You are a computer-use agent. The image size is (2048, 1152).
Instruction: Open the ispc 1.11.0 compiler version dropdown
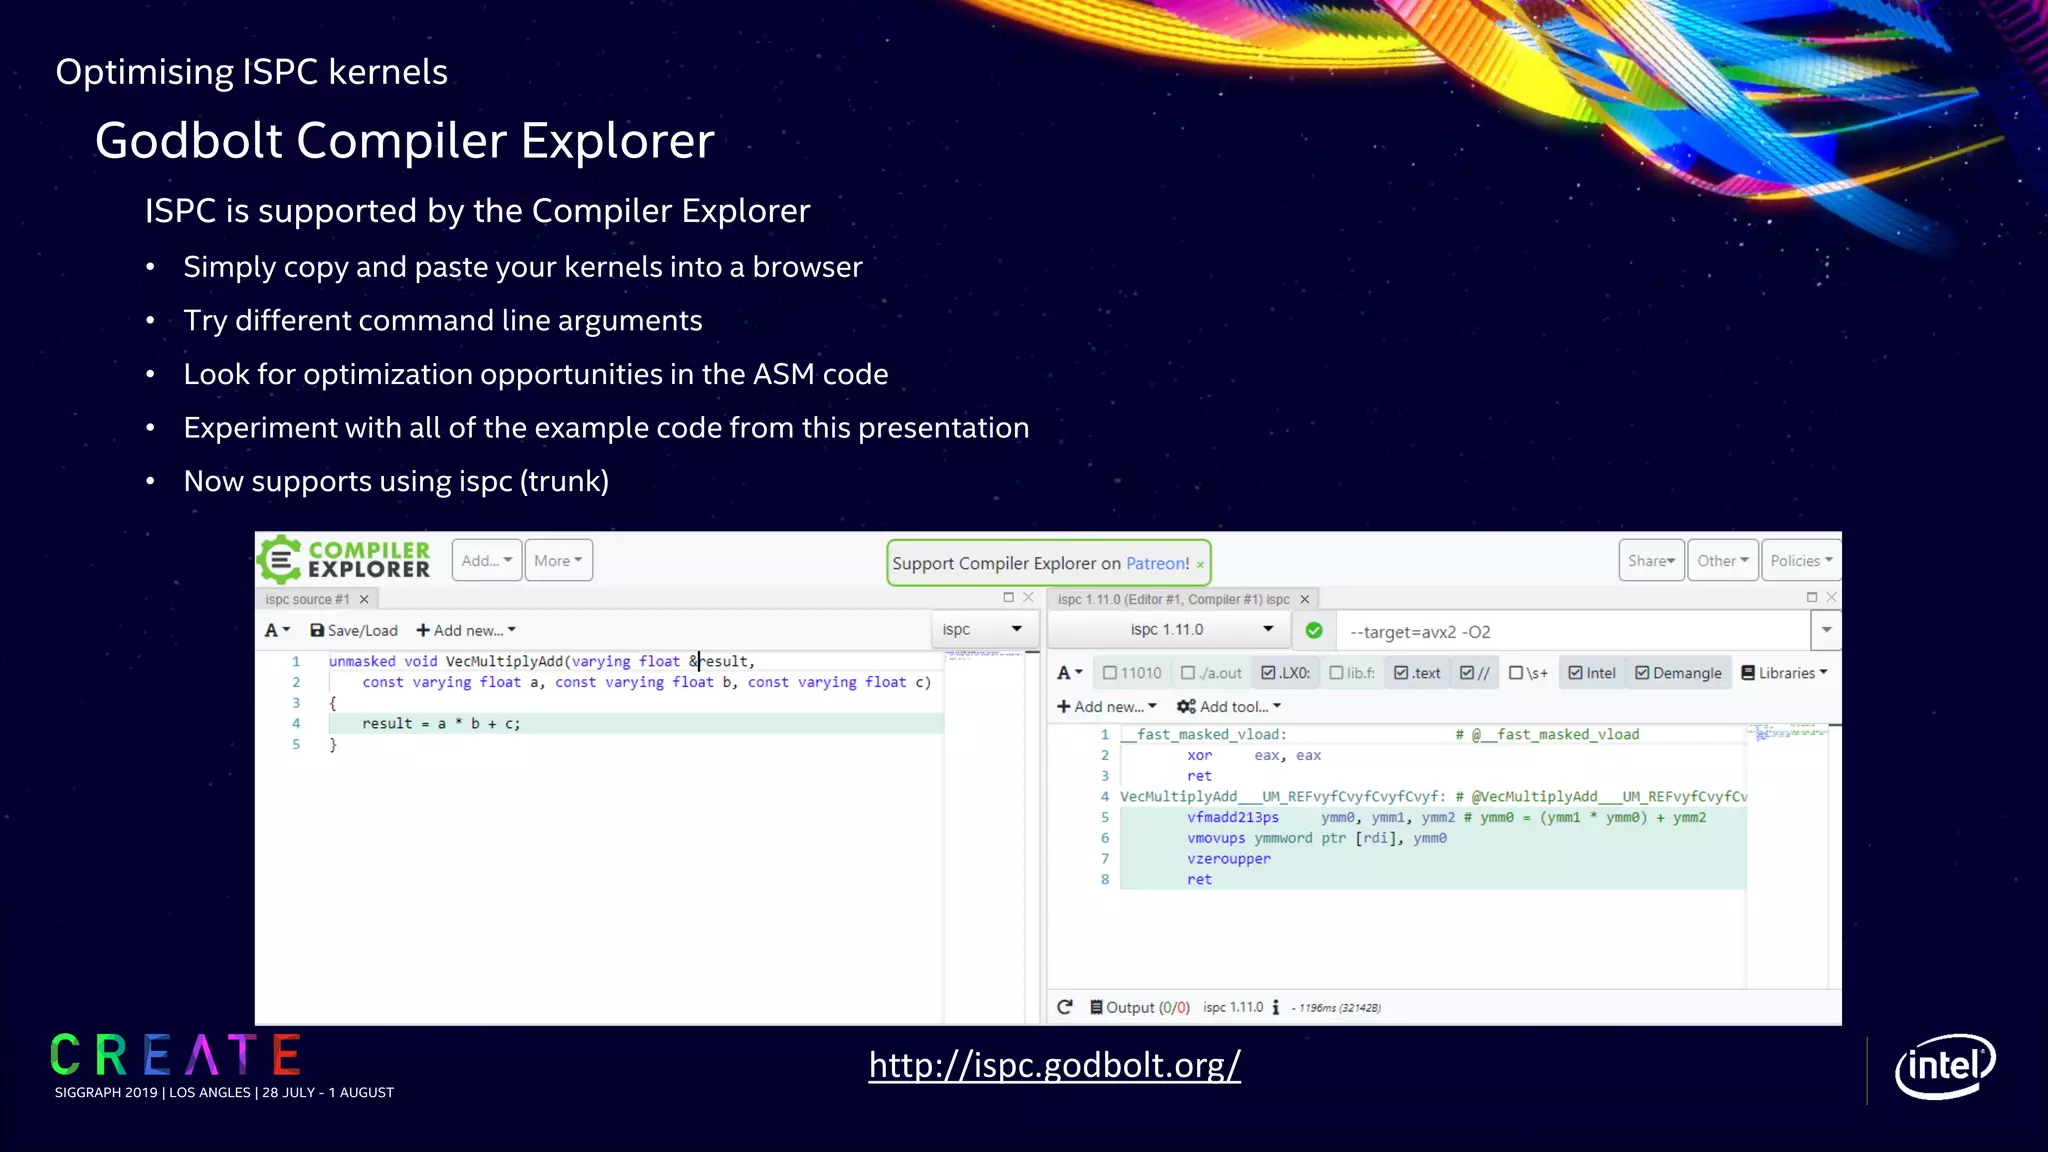[x=1167, y=629]
